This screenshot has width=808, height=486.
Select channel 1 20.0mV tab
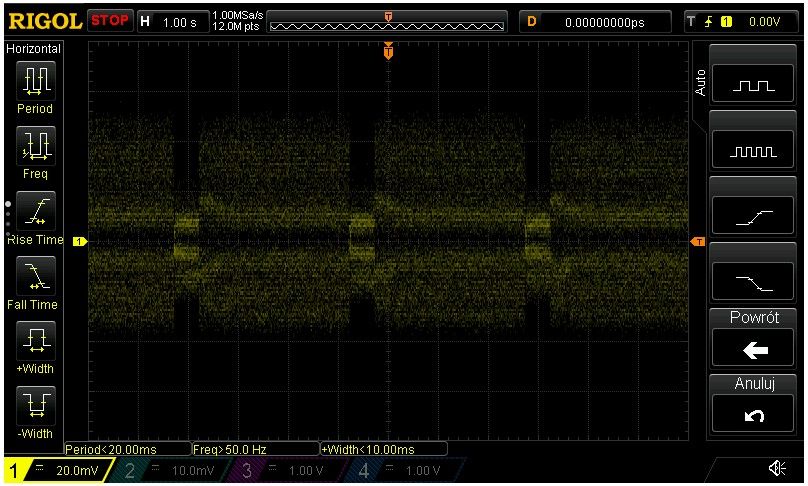tap(58, 470)
